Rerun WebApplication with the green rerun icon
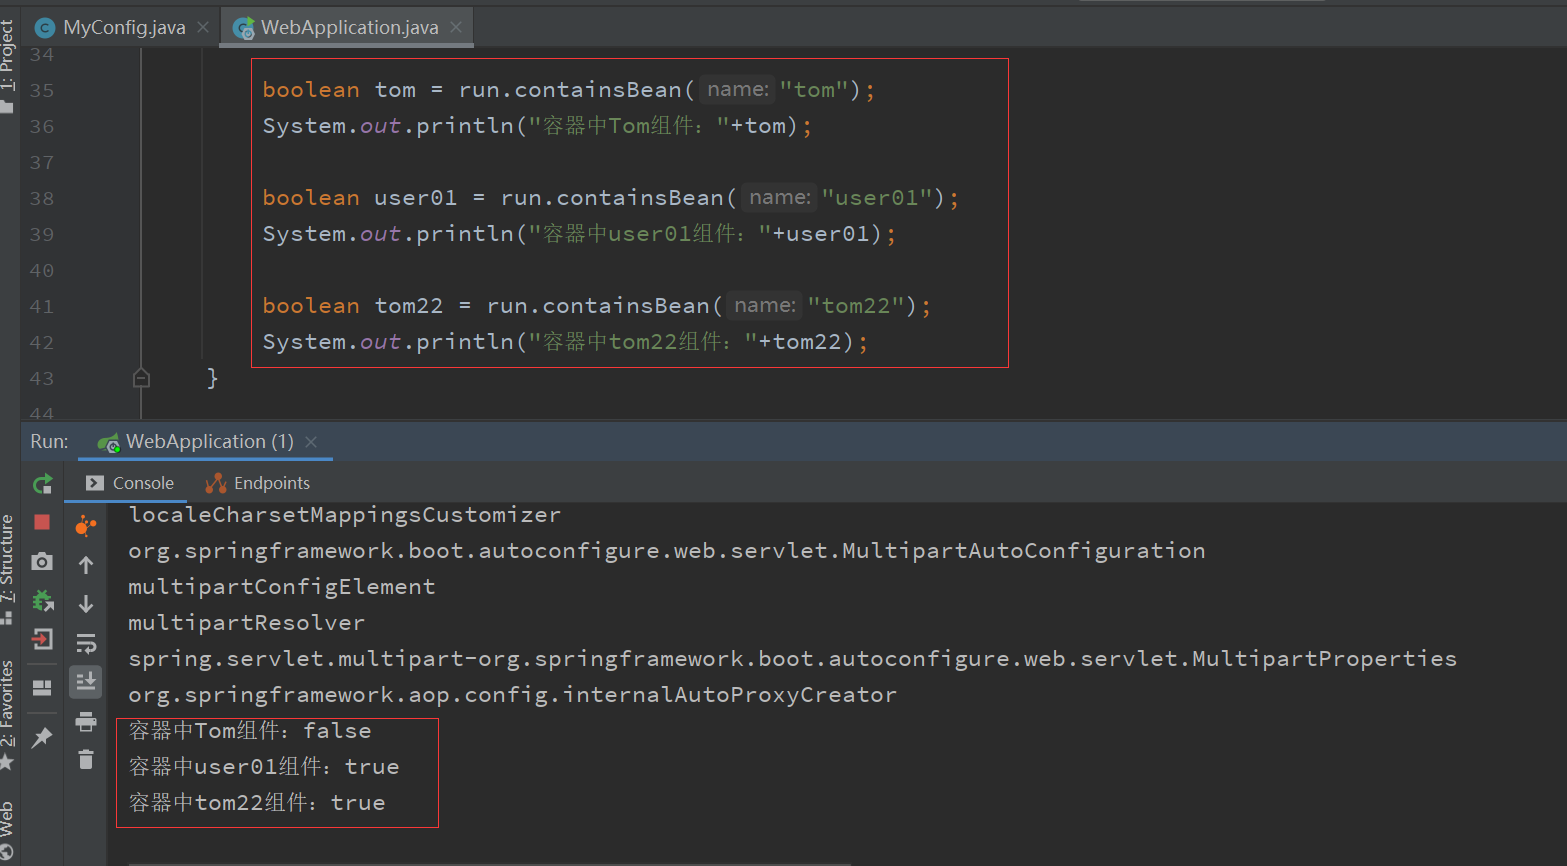Image resolution: width=1567 pixels, height=866 pixels. [x=42, y=485]
